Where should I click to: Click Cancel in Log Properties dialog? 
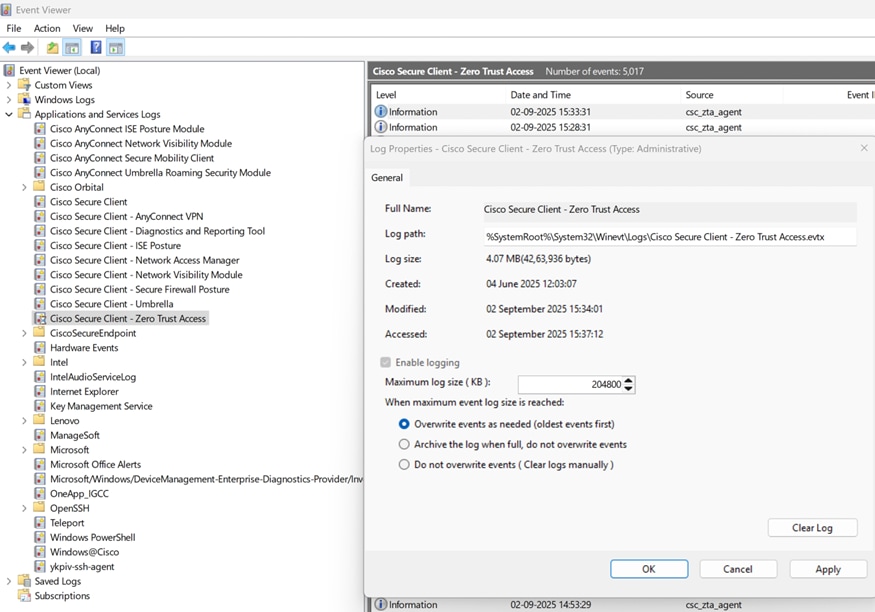point(738,569)
